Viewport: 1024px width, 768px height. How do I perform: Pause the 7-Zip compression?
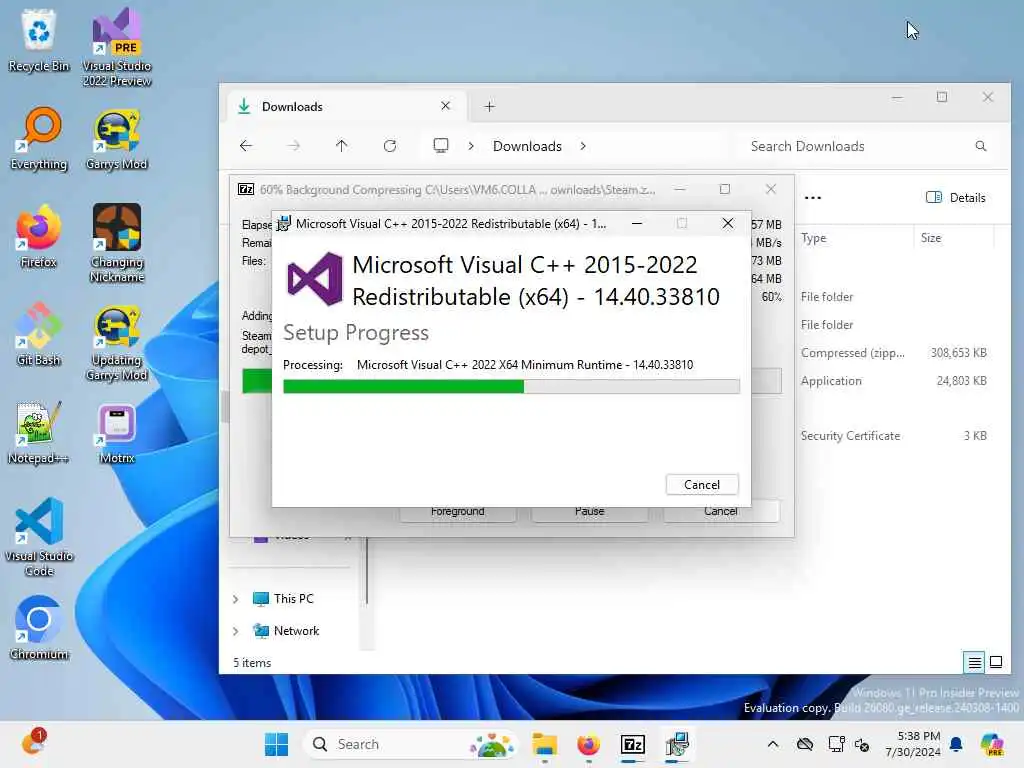(590, 511)
